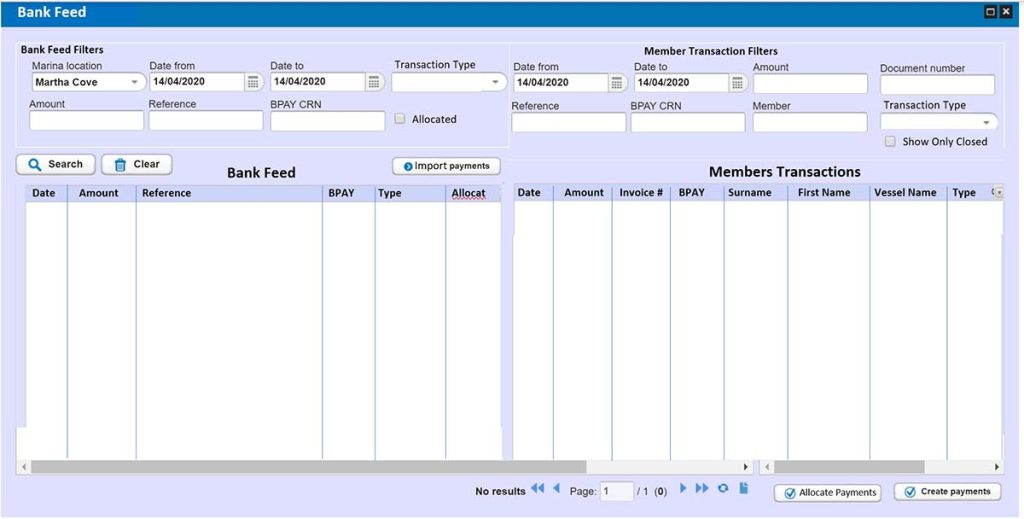Go to first page of results
This screenshot has height=519, width=1024.
click(538, 489)
